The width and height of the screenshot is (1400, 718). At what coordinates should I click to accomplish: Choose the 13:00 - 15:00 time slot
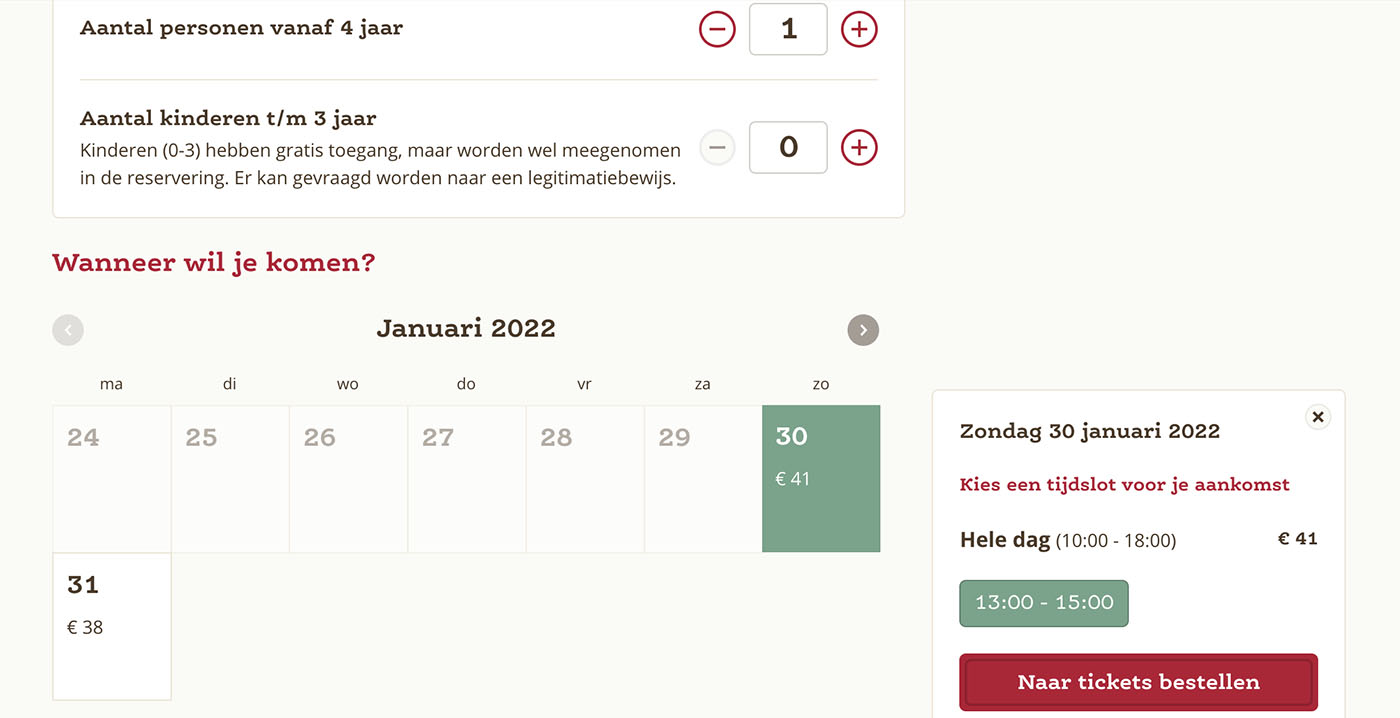[x=1044, y=603]
